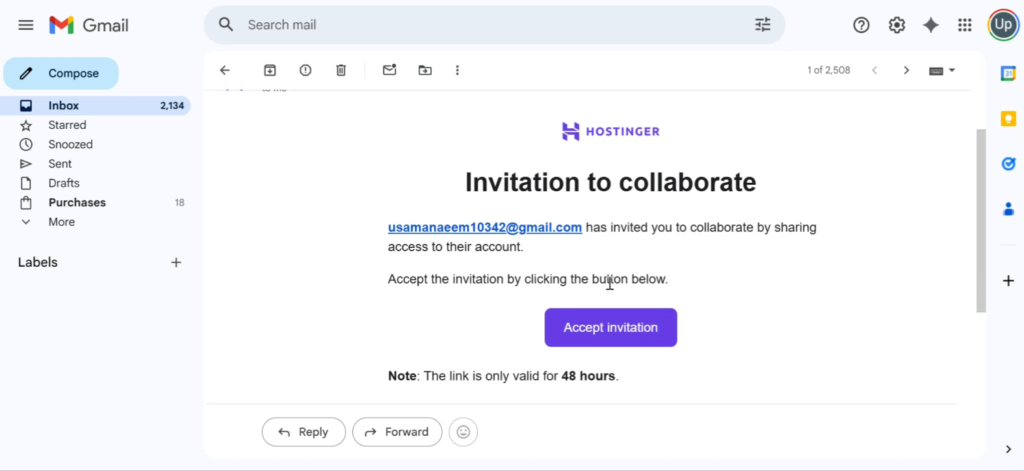Image resolution: width=1024 pixels, height=471 pixels.
Task: Open the more actions three-dot menu
Action: 458,70
